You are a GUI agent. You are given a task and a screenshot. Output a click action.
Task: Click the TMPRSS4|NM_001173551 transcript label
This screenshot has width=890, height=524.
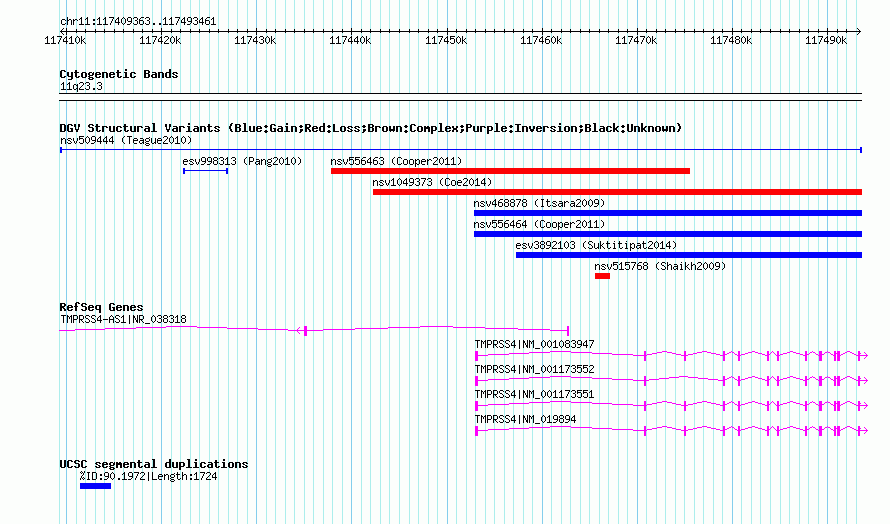[x=534, y=394]
